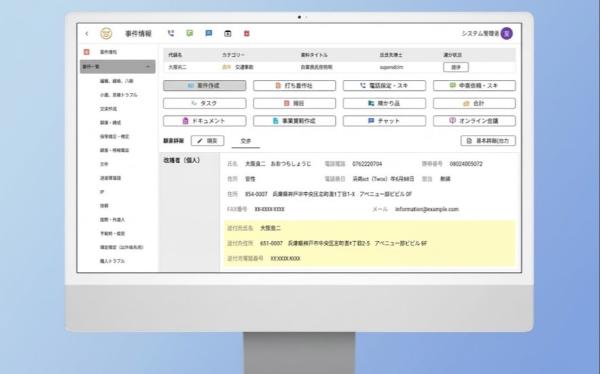This screenshot has height=374, width=600.
Task: Click the green-message-icon button in first button row
Action: (474, 86)
